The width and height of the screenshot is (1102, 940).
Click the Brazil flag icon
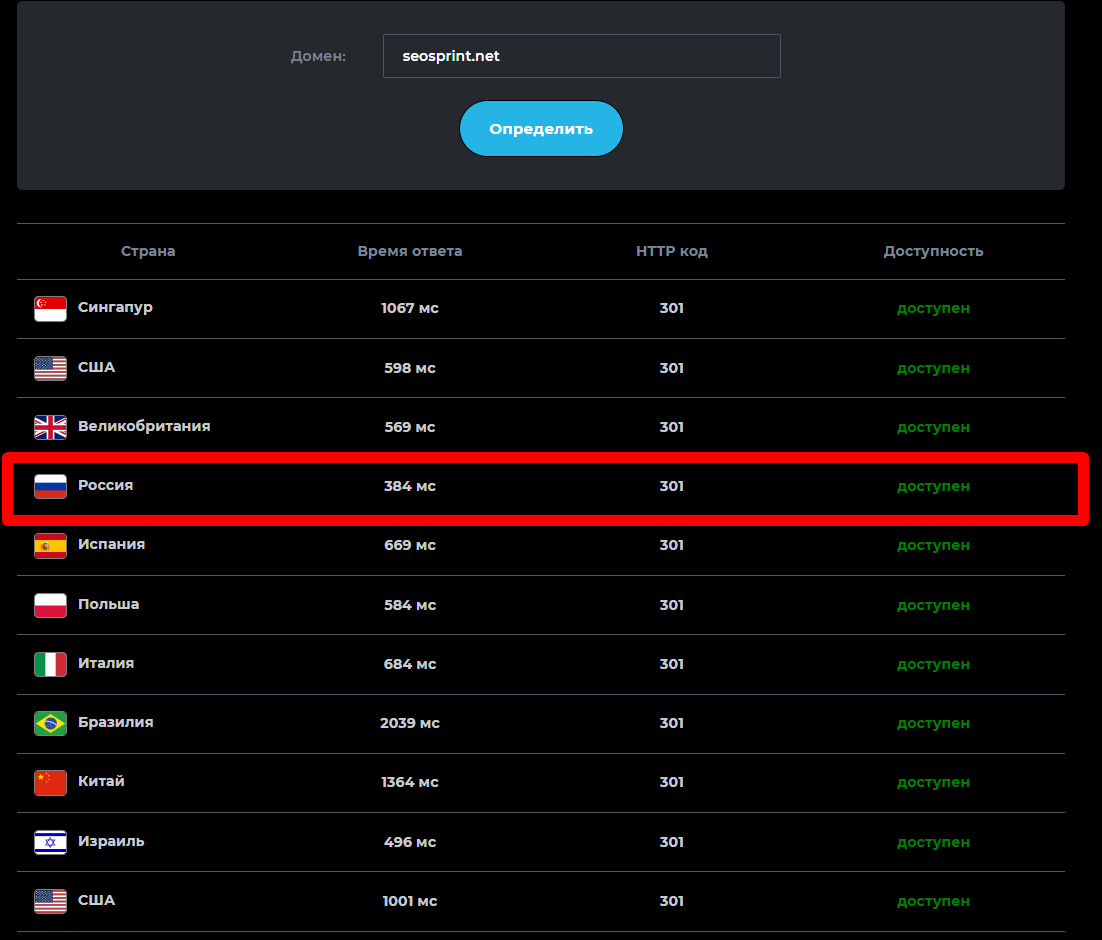pos(50,723)
